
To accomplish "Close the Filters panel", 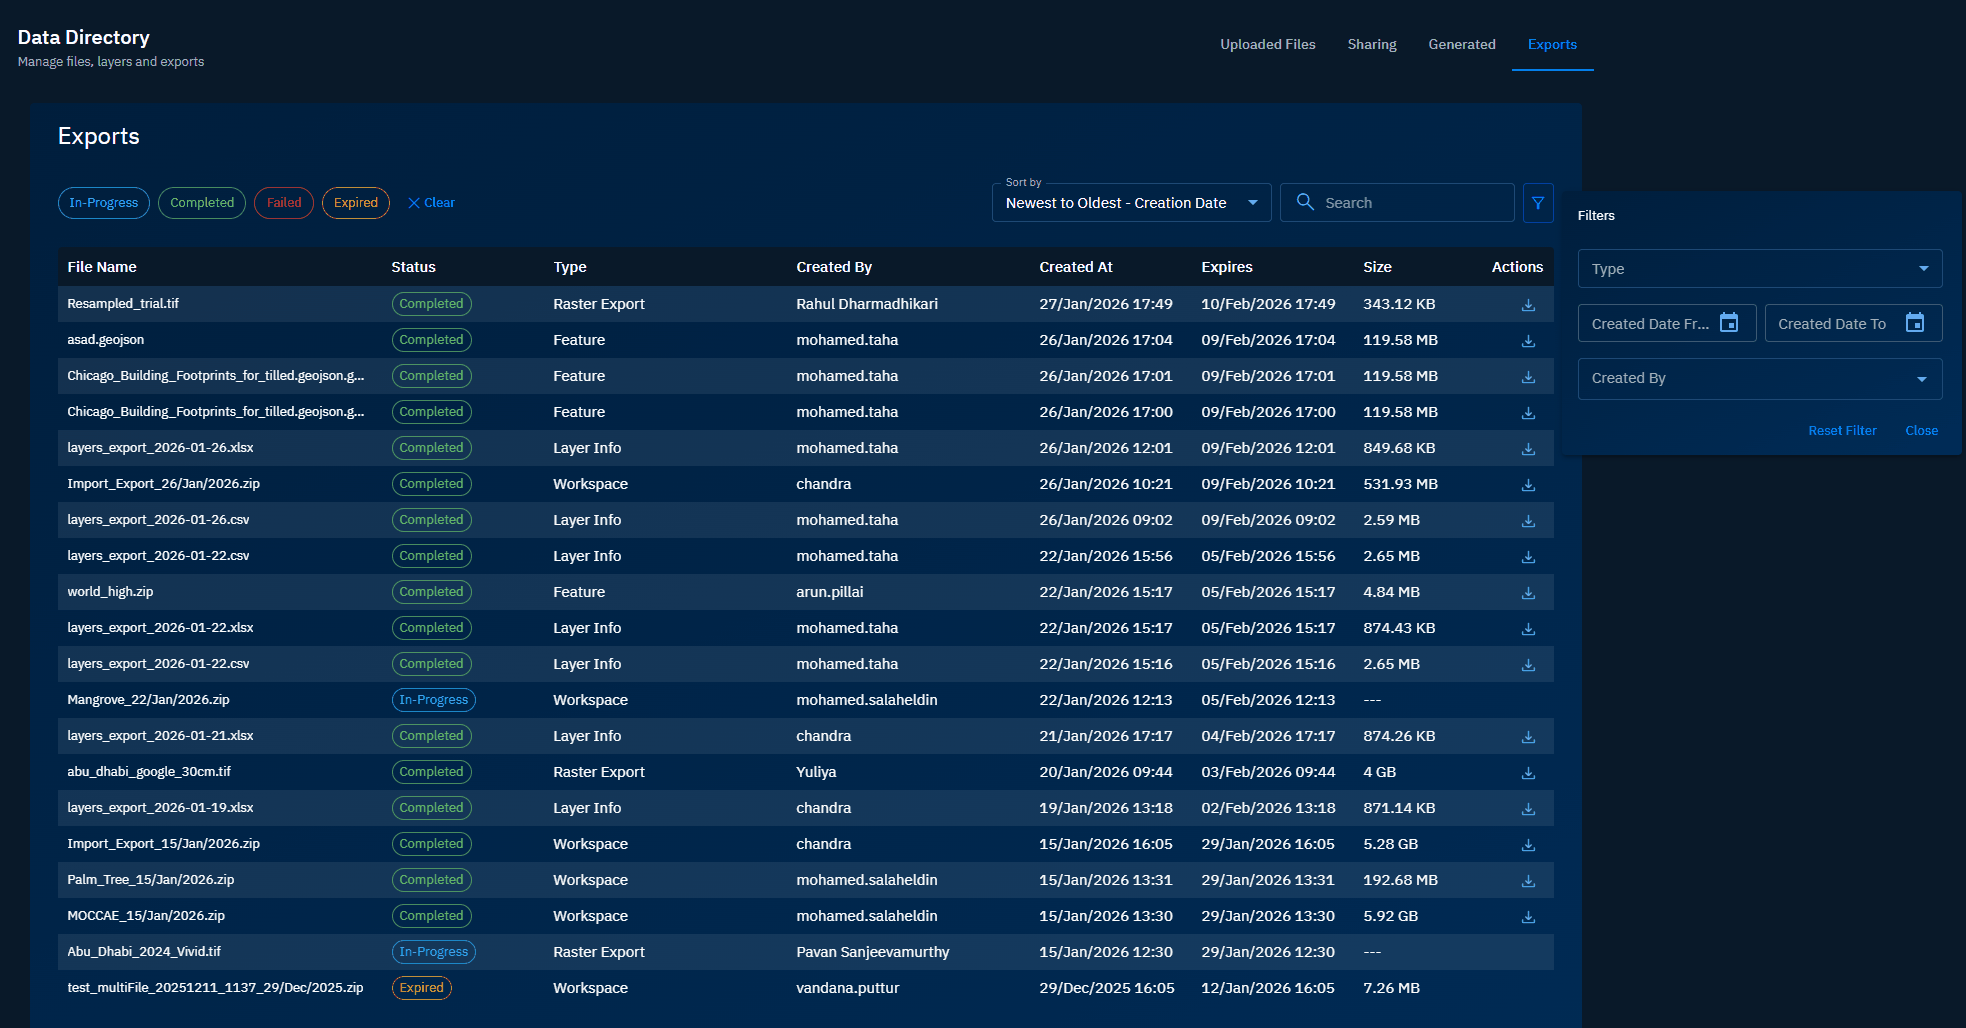I will (x=1921, y=430).
